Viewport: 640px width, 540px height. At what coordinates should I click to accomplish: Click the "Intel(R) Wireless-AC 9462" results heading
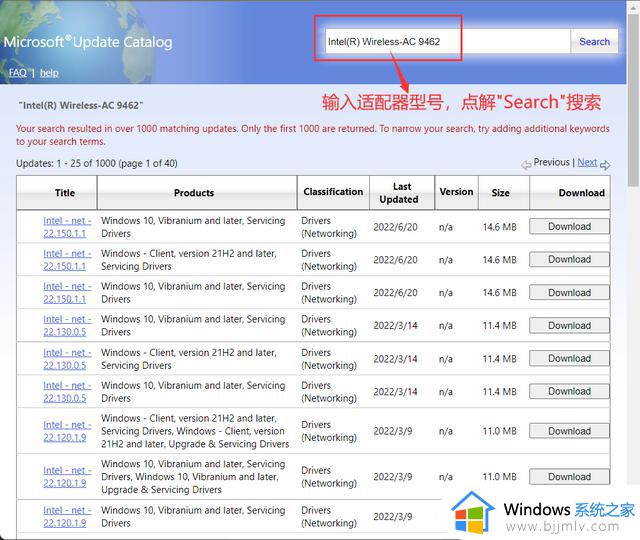click(x=81, y=105)
